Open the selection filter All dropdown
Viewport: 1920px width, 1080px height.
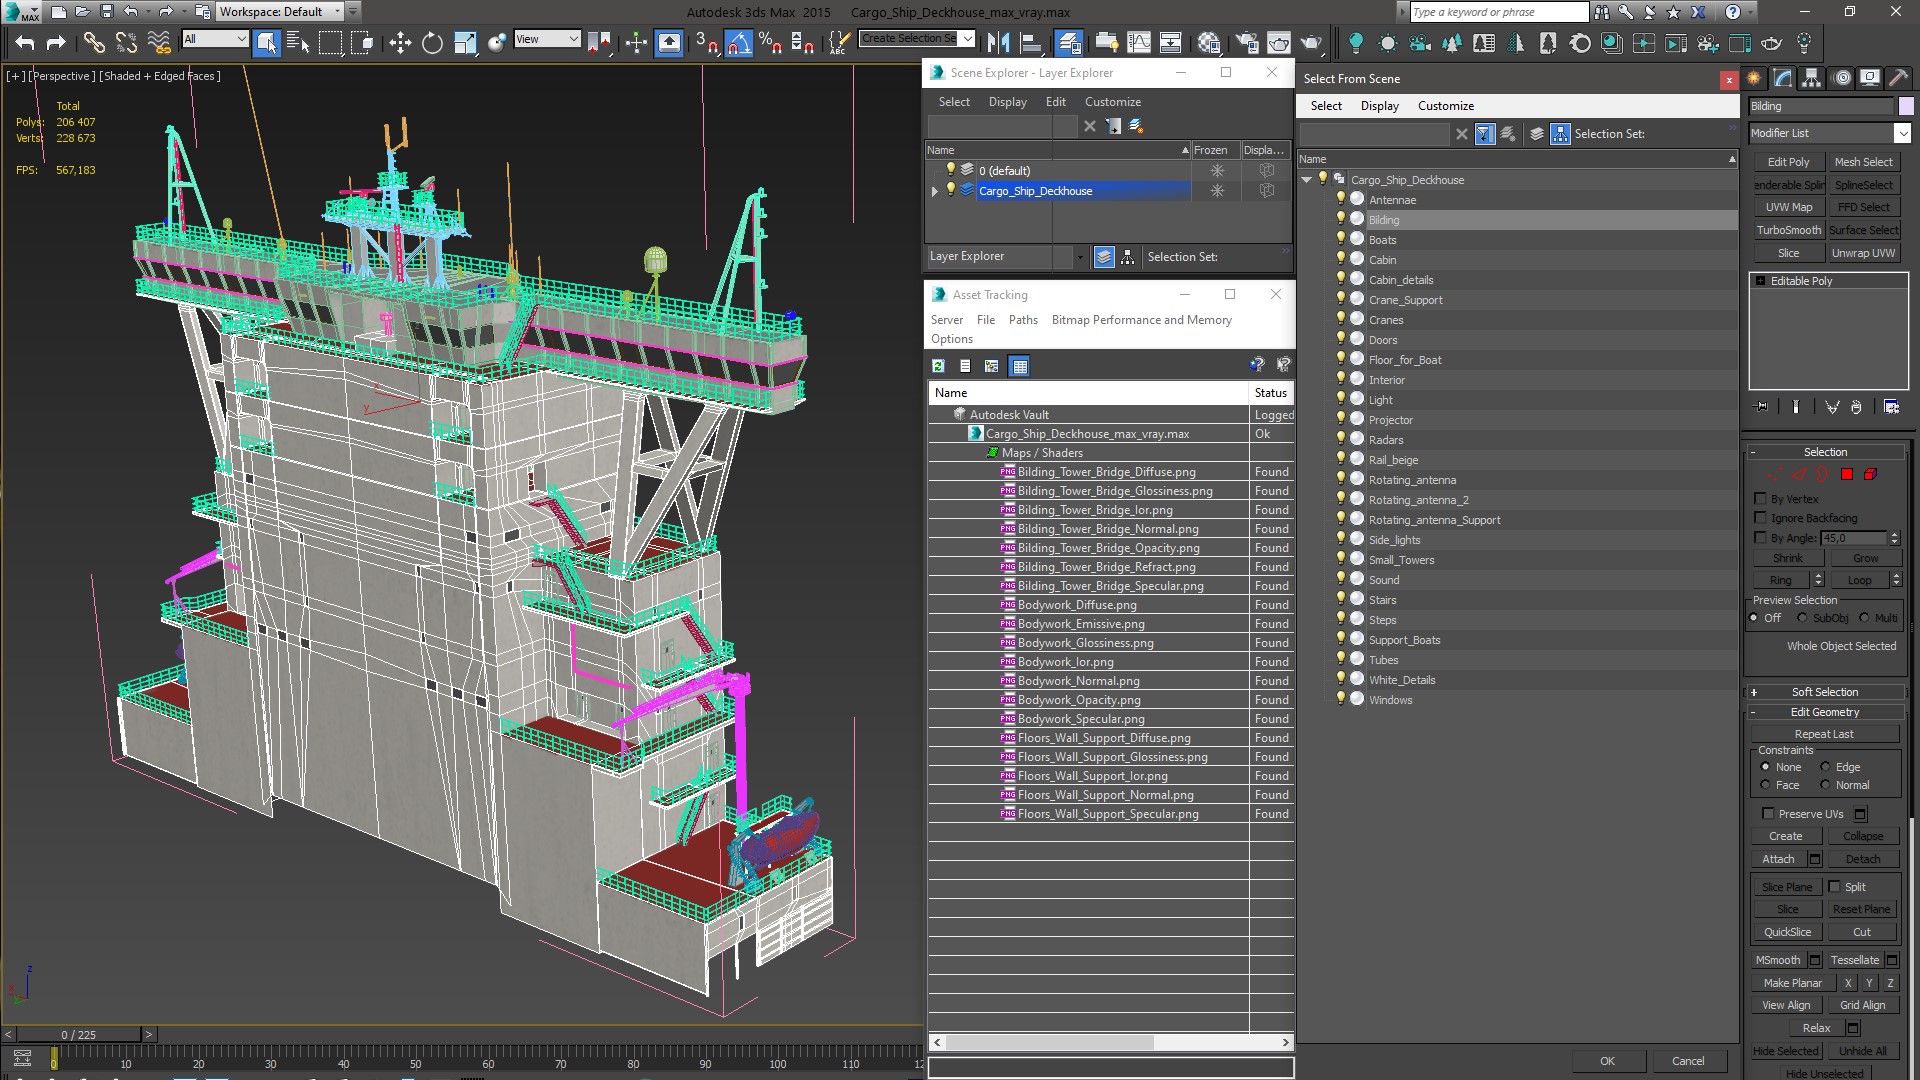[215, 39]
